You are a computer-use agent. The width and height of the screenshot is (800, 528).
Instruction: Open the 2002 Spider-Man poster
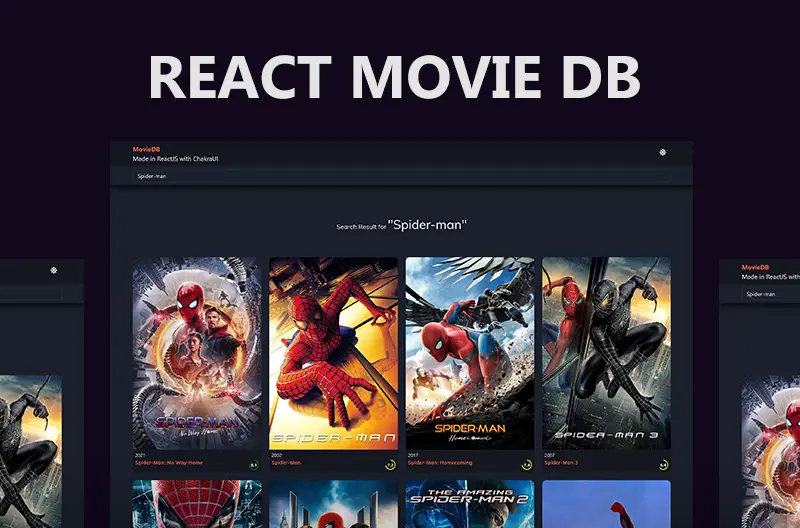pyautogui.click(x=333, y=353)
